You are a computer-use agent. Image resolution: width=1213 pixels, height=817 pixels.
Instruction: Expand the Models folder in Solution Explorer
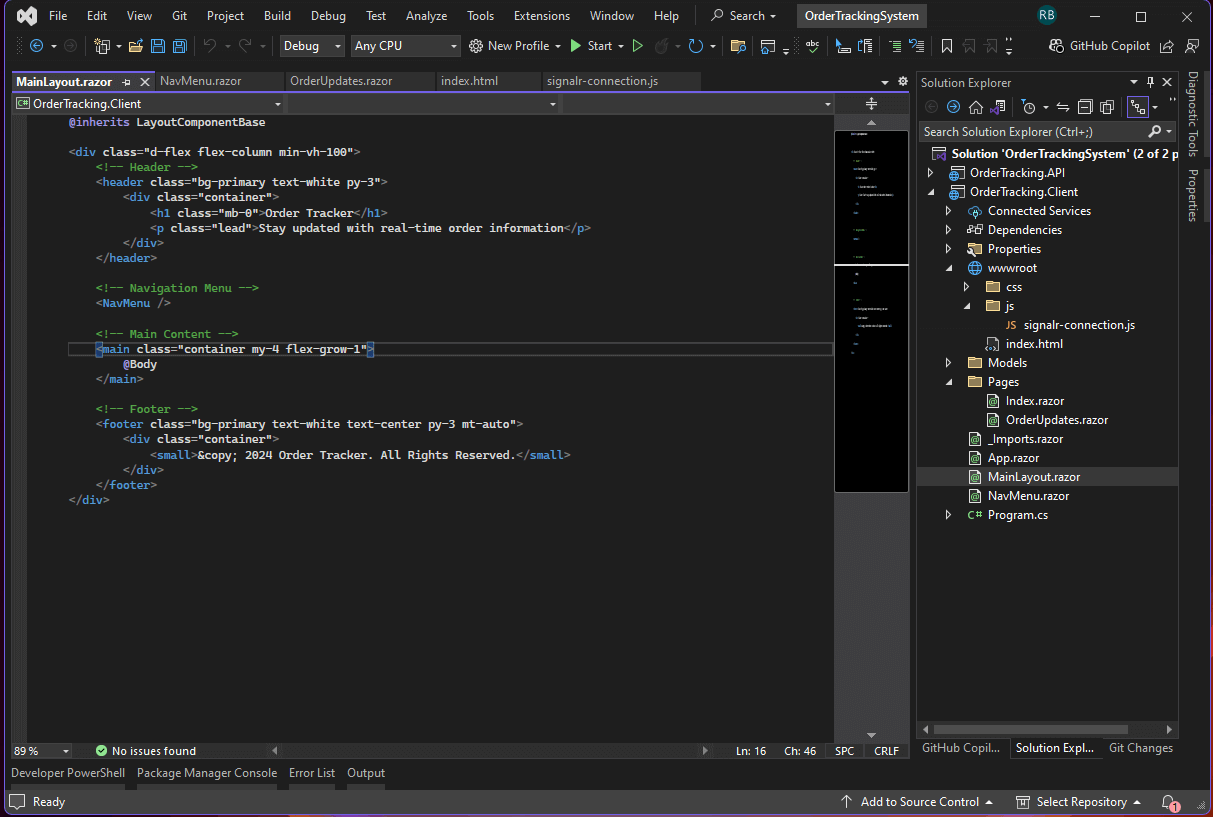(948, 363)
